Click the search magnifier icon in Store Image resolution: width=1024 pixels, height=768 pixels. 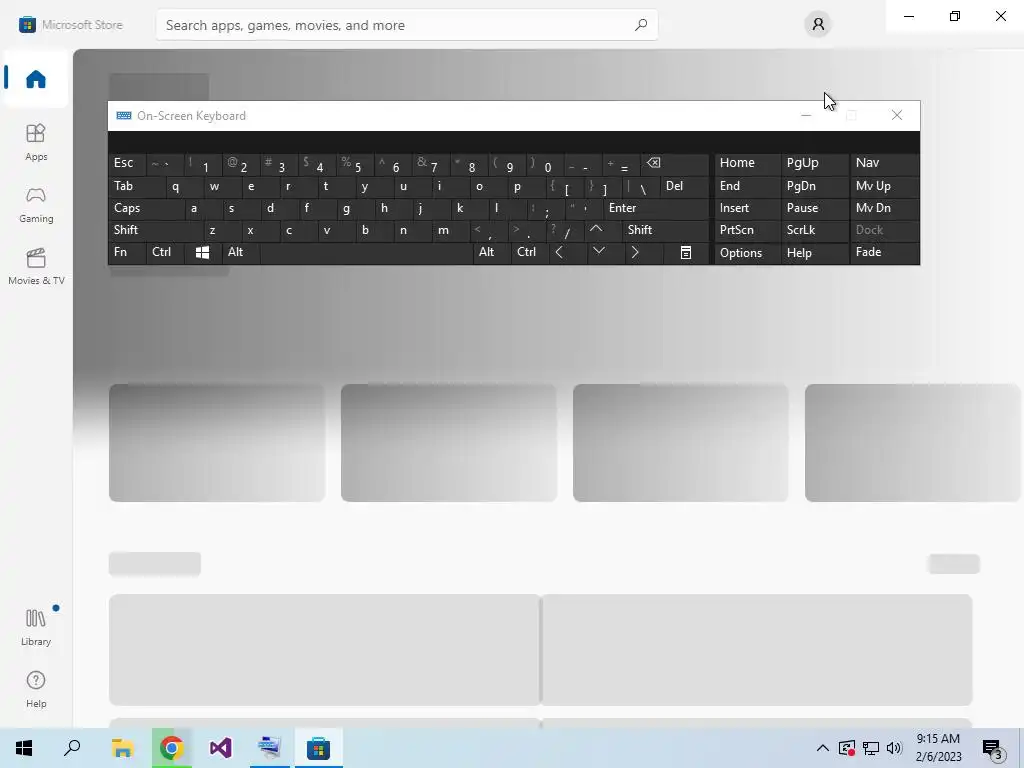(x=641, y=25)
